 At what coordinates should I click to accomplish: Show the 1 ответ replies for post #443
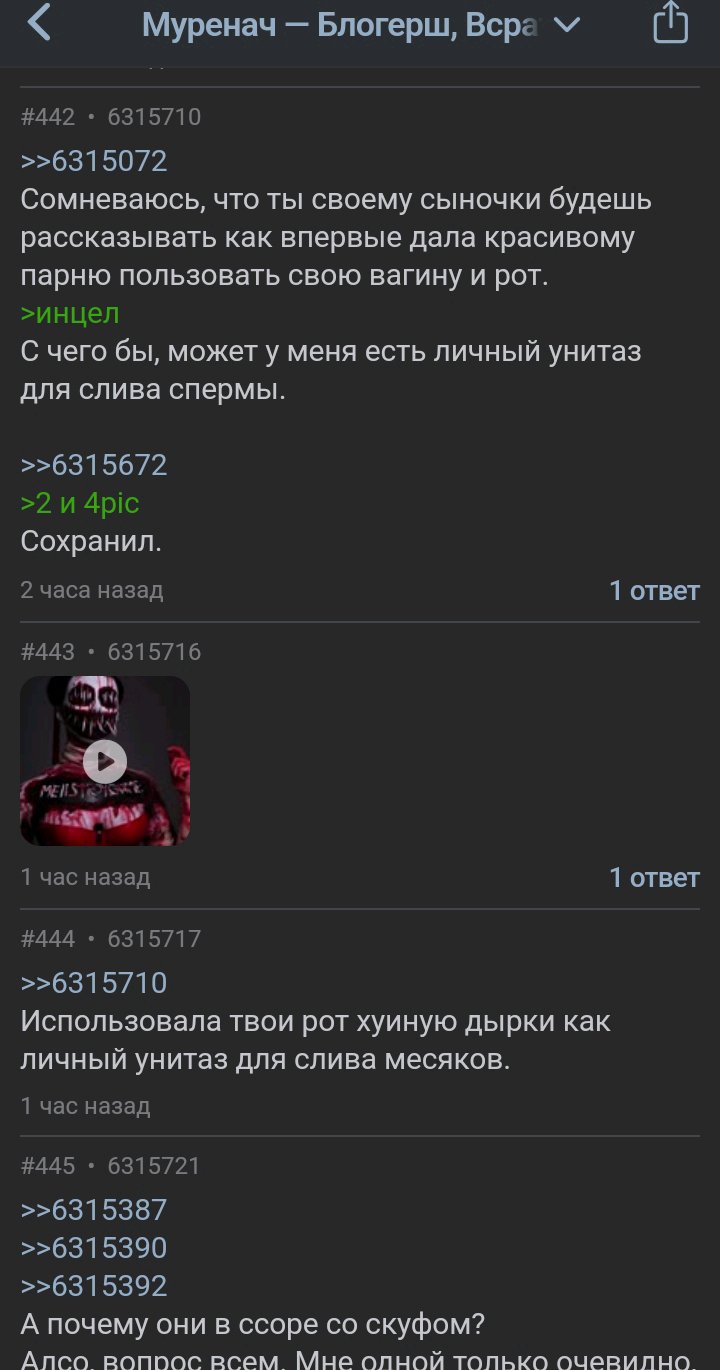(654, 878)
